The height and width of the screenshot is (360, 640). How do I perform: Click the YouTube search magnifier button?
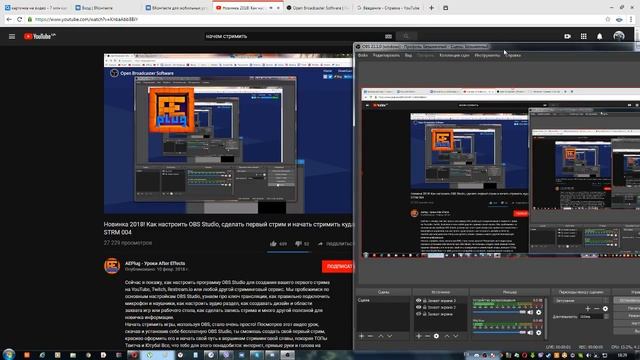pyautogui.click(x=406, y=36)
